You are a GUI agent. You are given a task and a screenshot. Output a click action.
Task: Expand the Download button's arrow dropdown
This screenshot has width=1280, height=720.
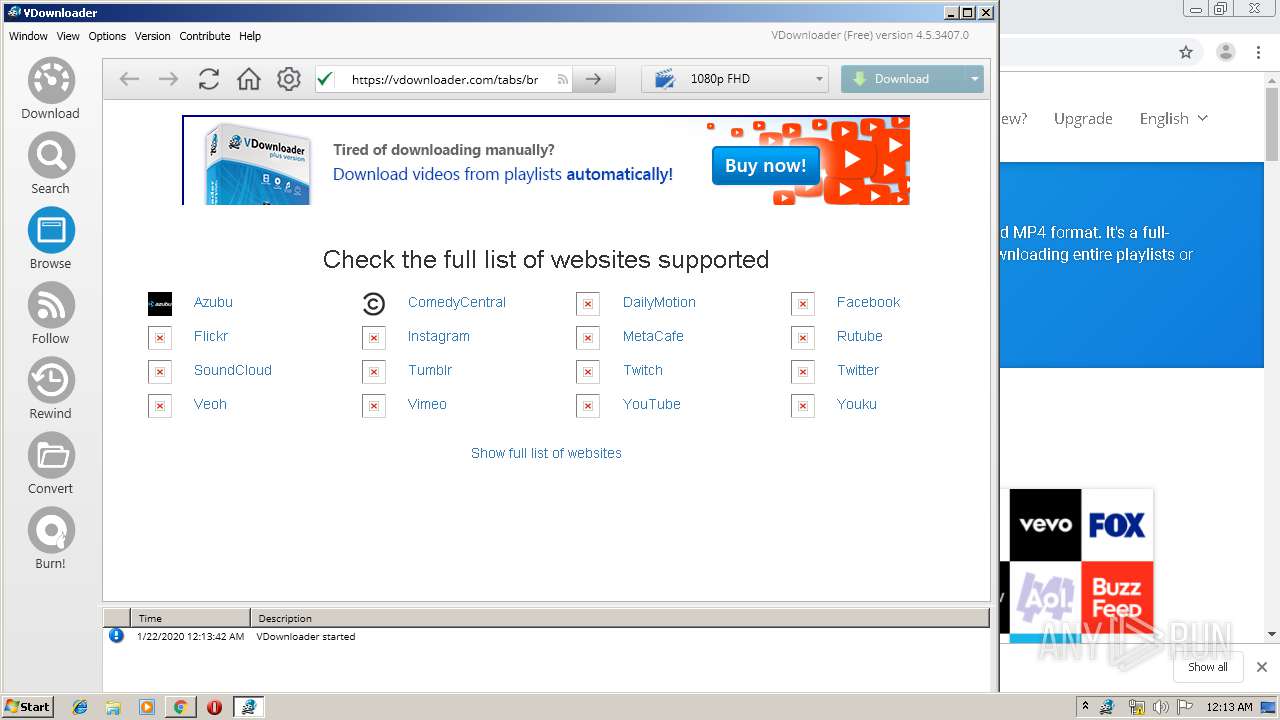[x=974, y=79]
